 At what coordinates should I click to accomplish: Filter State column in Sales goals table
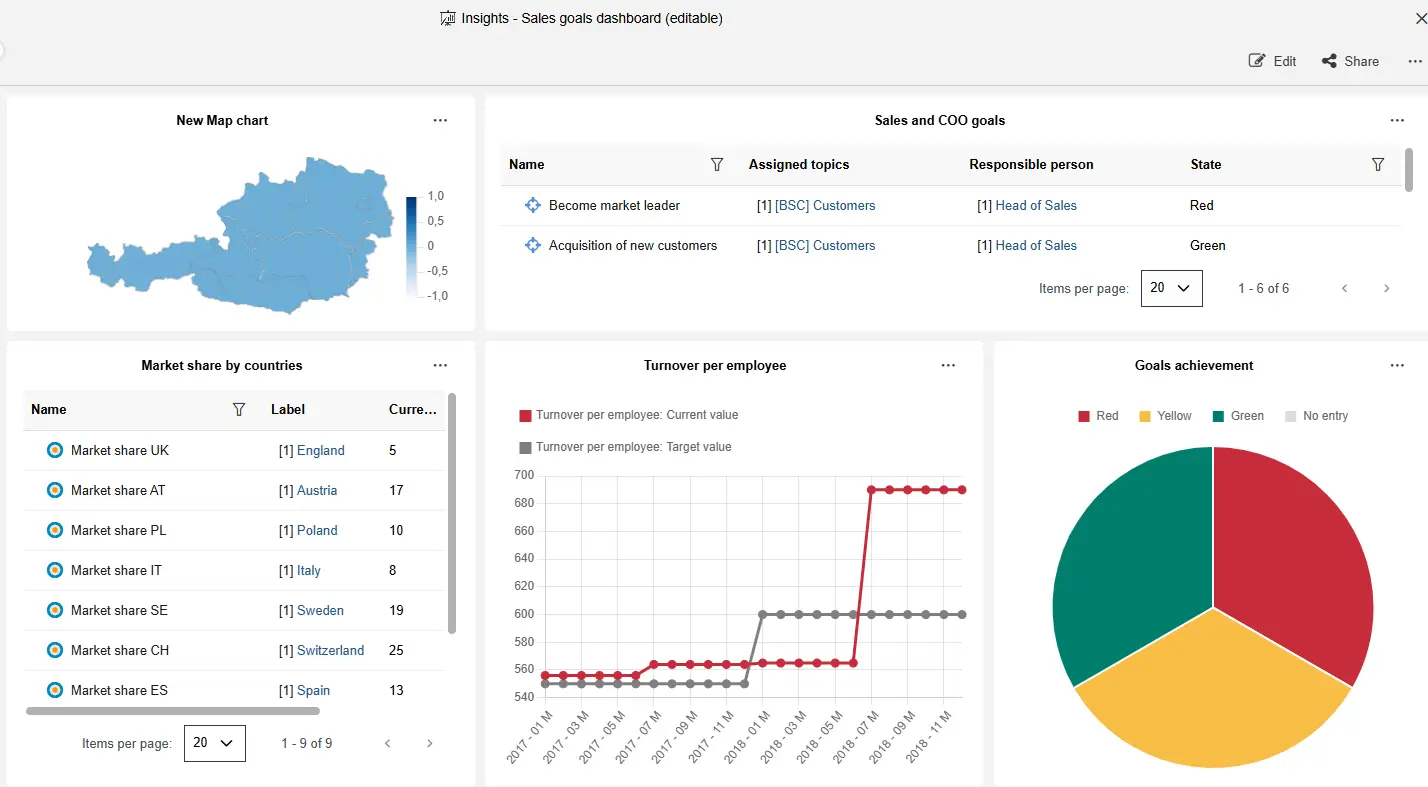(x=1378, y=165)
